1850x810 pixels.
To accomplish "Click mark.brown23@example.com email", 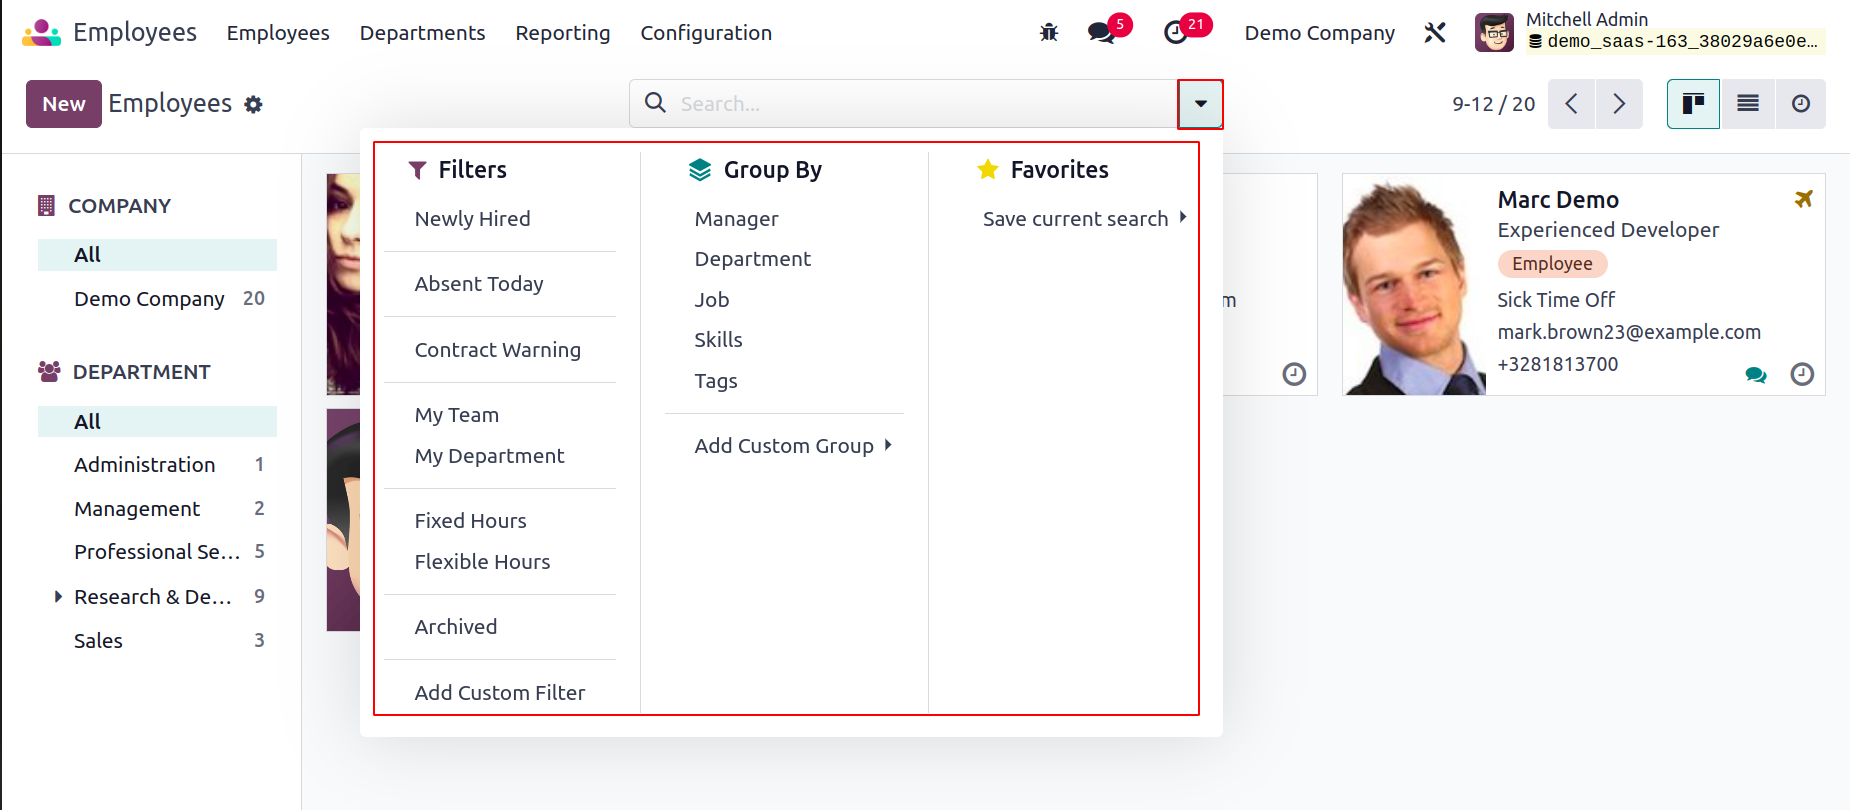I will coord(1629,332).
